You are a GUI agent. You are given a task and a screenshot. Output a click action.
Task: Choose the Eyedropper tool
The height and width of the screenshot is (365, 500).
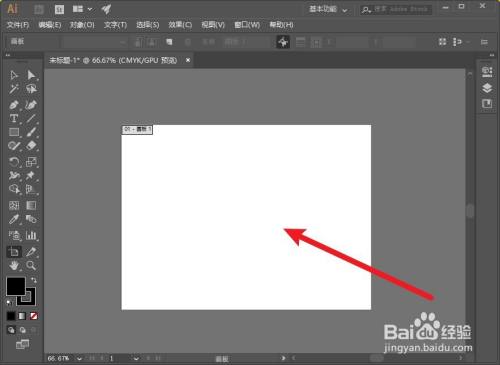[14, 219]
